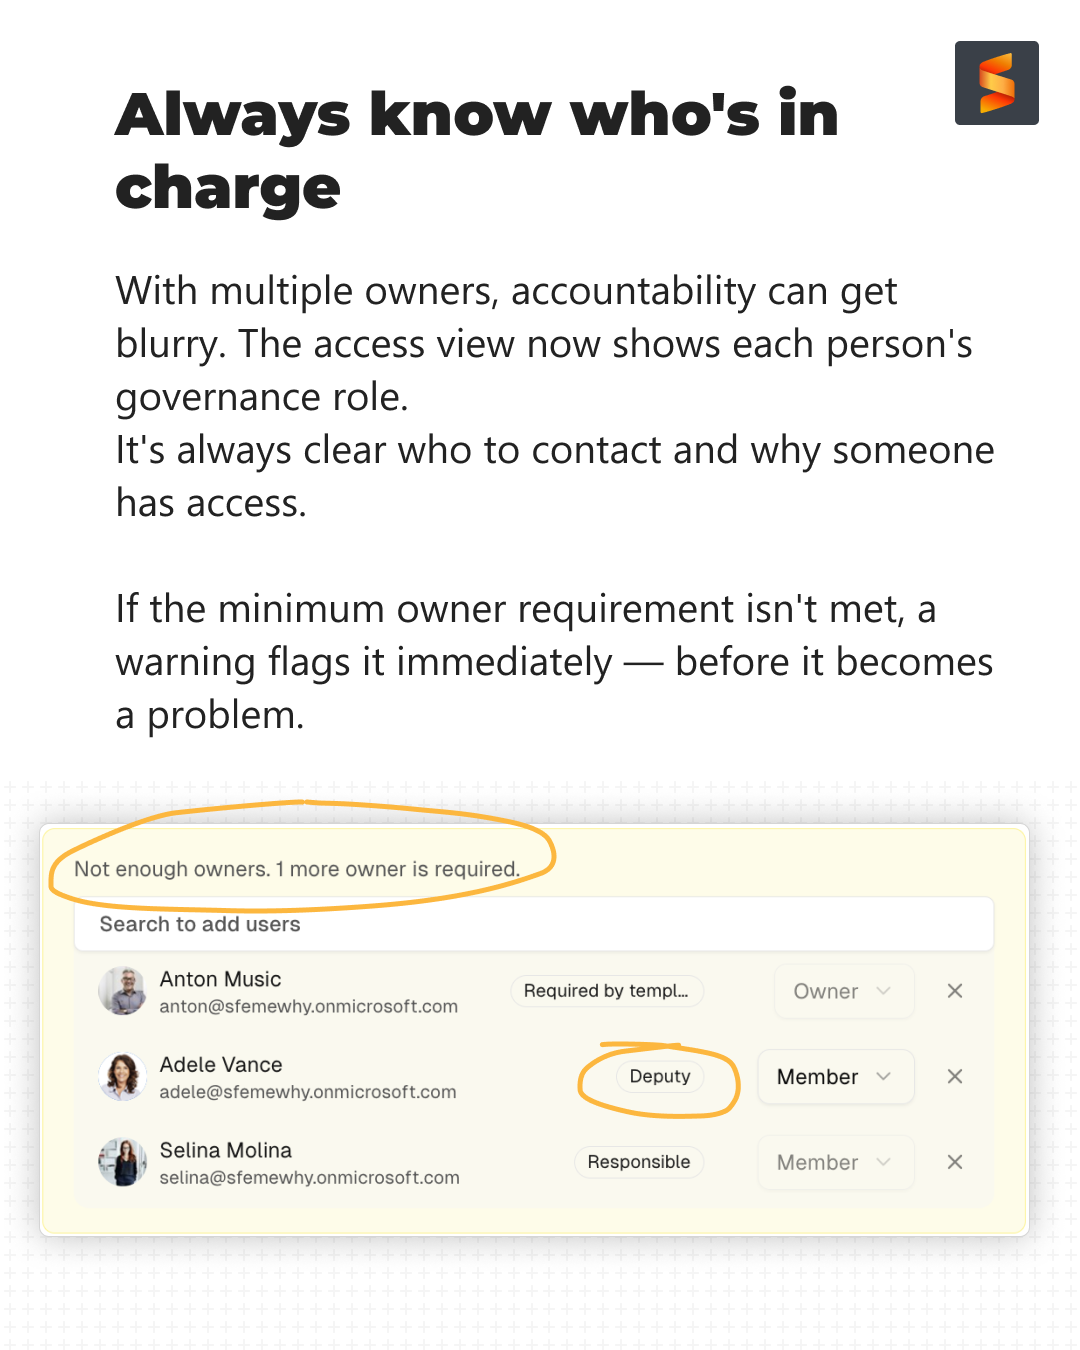Open the Owner role dropdown for Anton
The width and height of the screenshot is (1080, 1350).
[x=842, y=991]
